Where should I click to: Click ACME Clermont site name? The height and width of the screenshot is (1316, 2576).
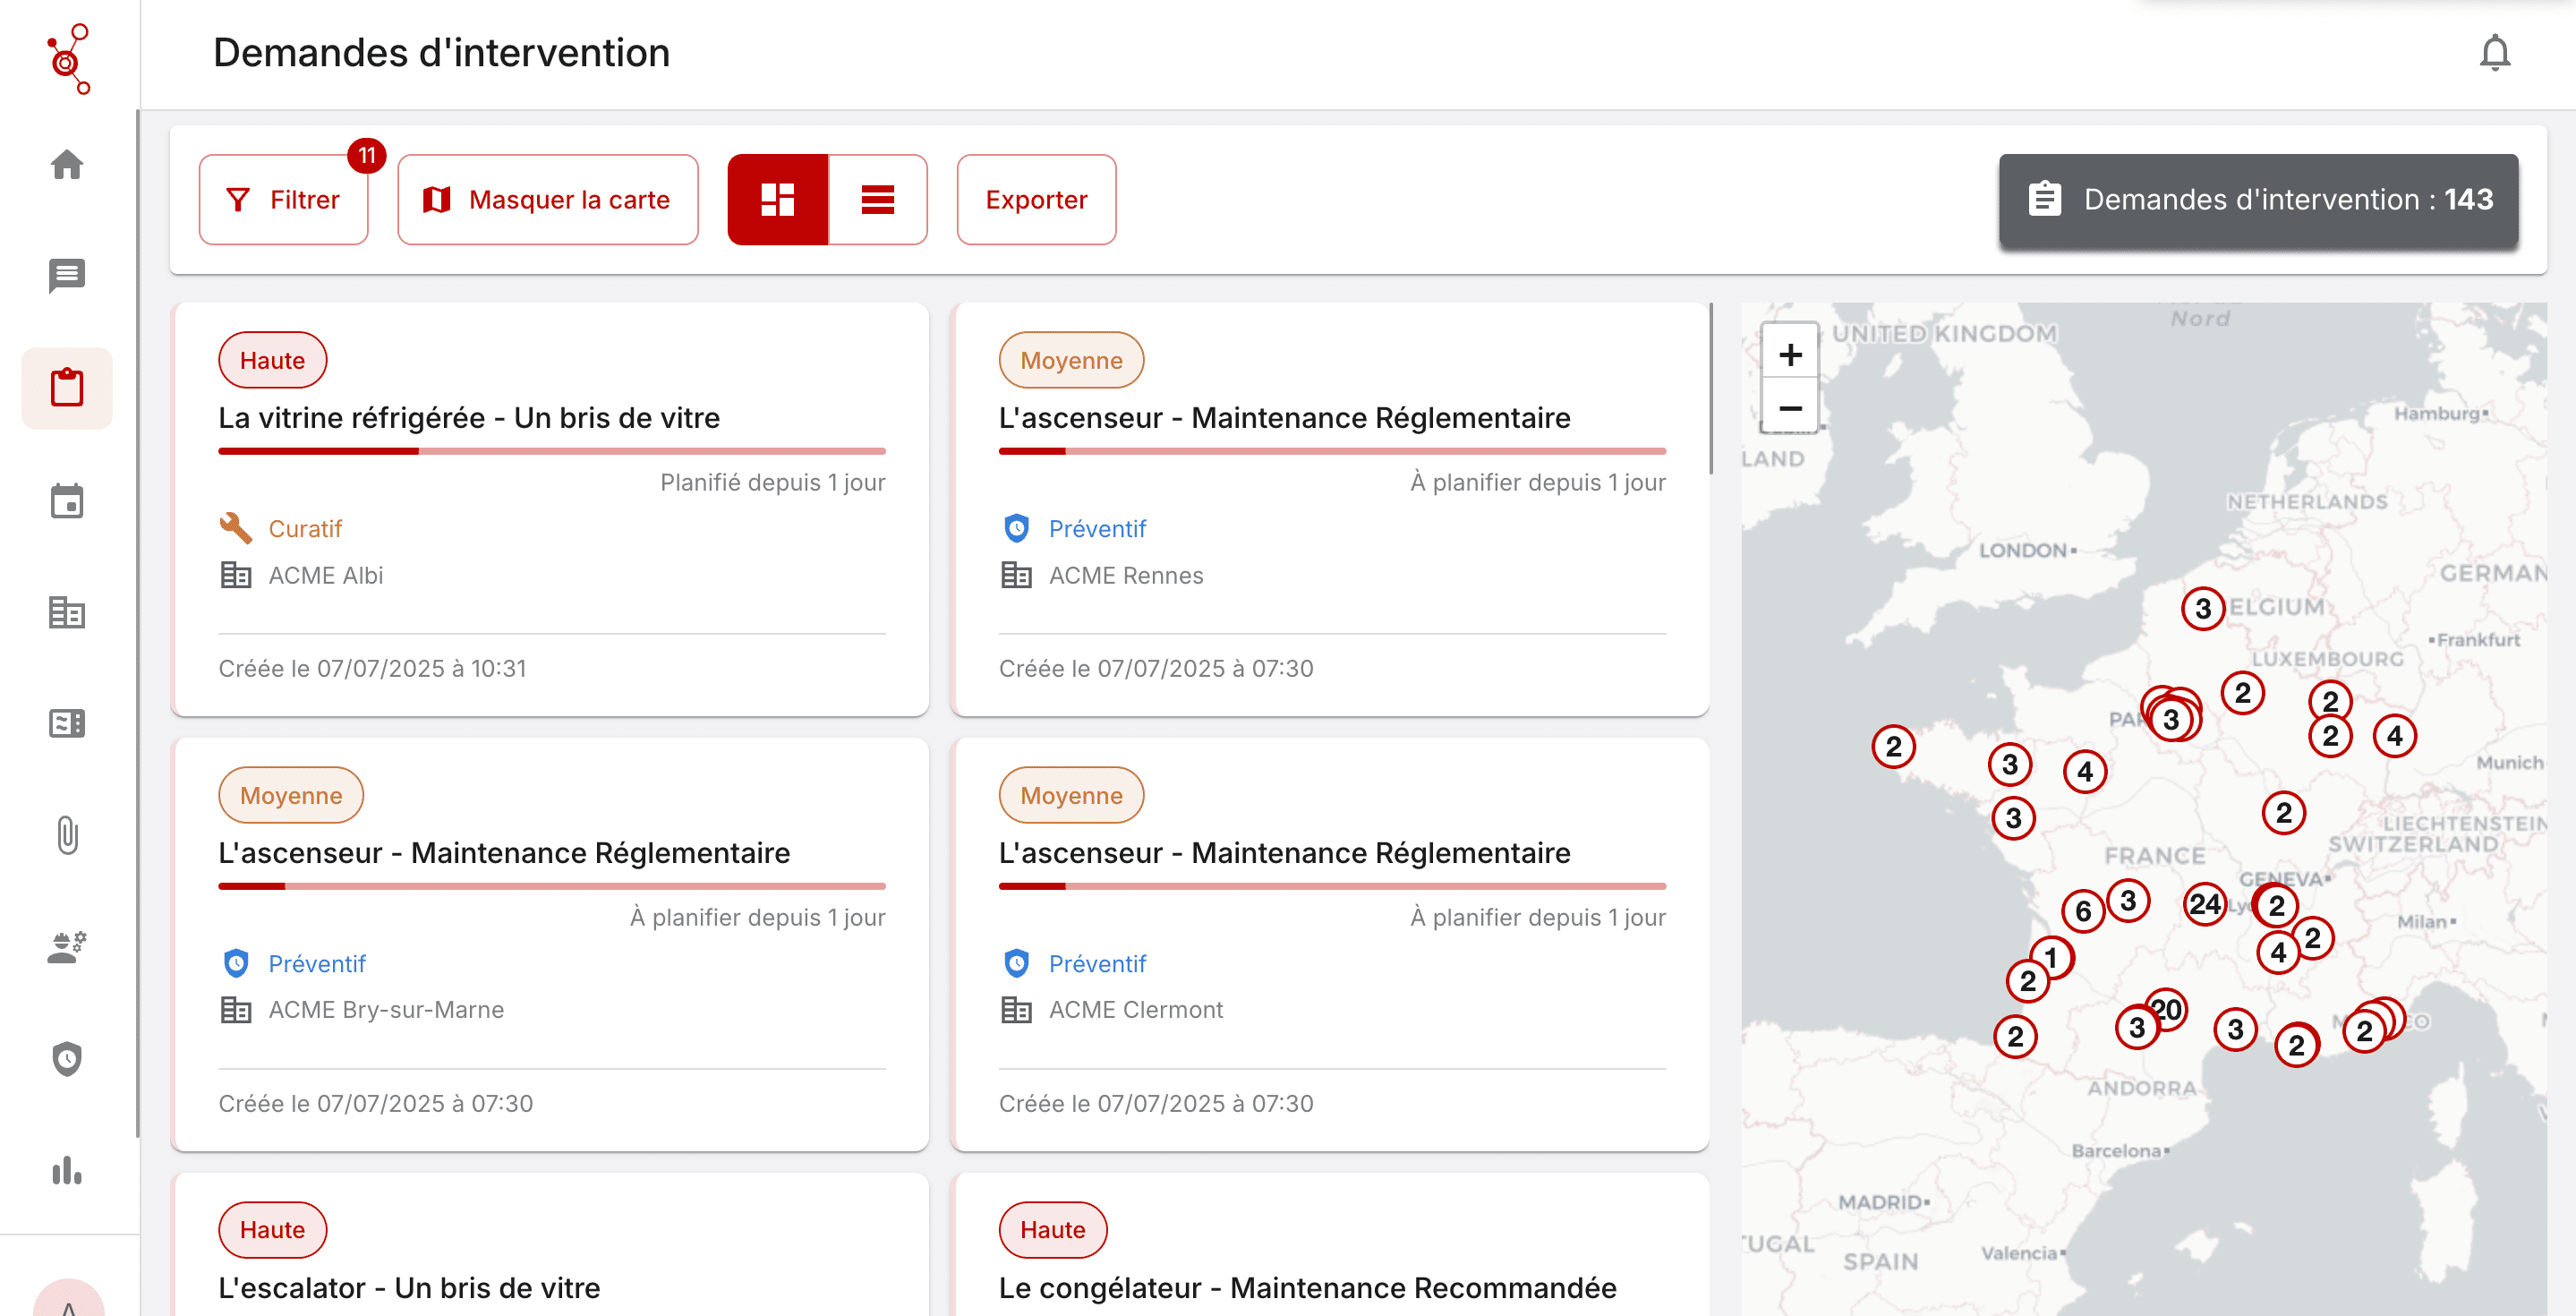coord(1136,1010)
